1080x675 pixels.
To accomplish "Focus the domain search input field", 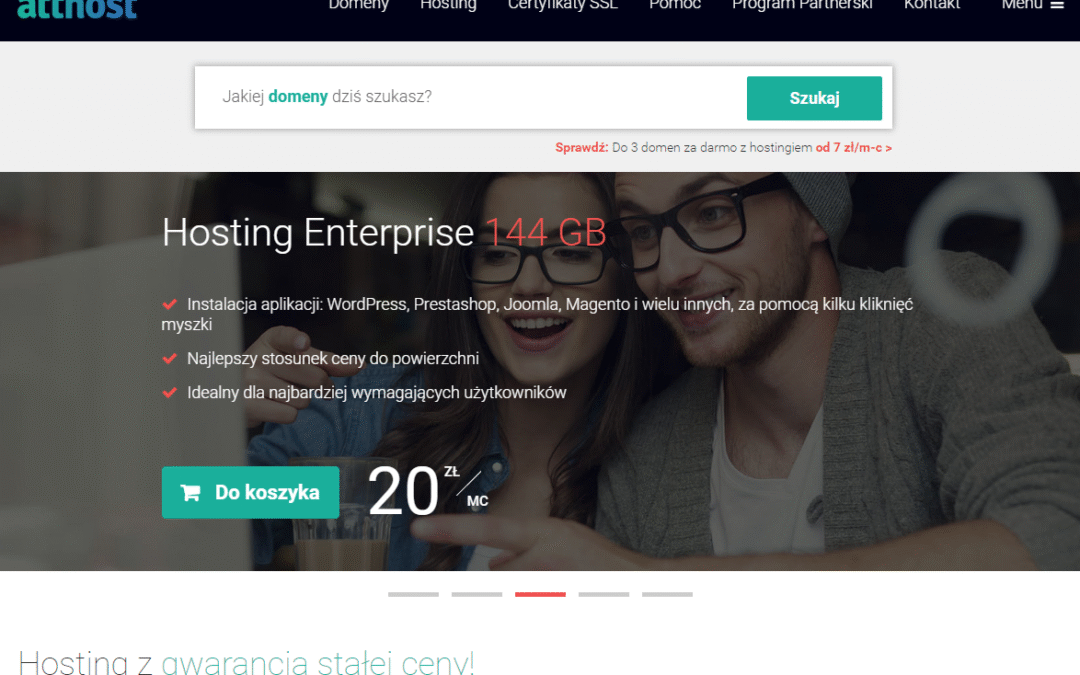I will coord(470,97).
